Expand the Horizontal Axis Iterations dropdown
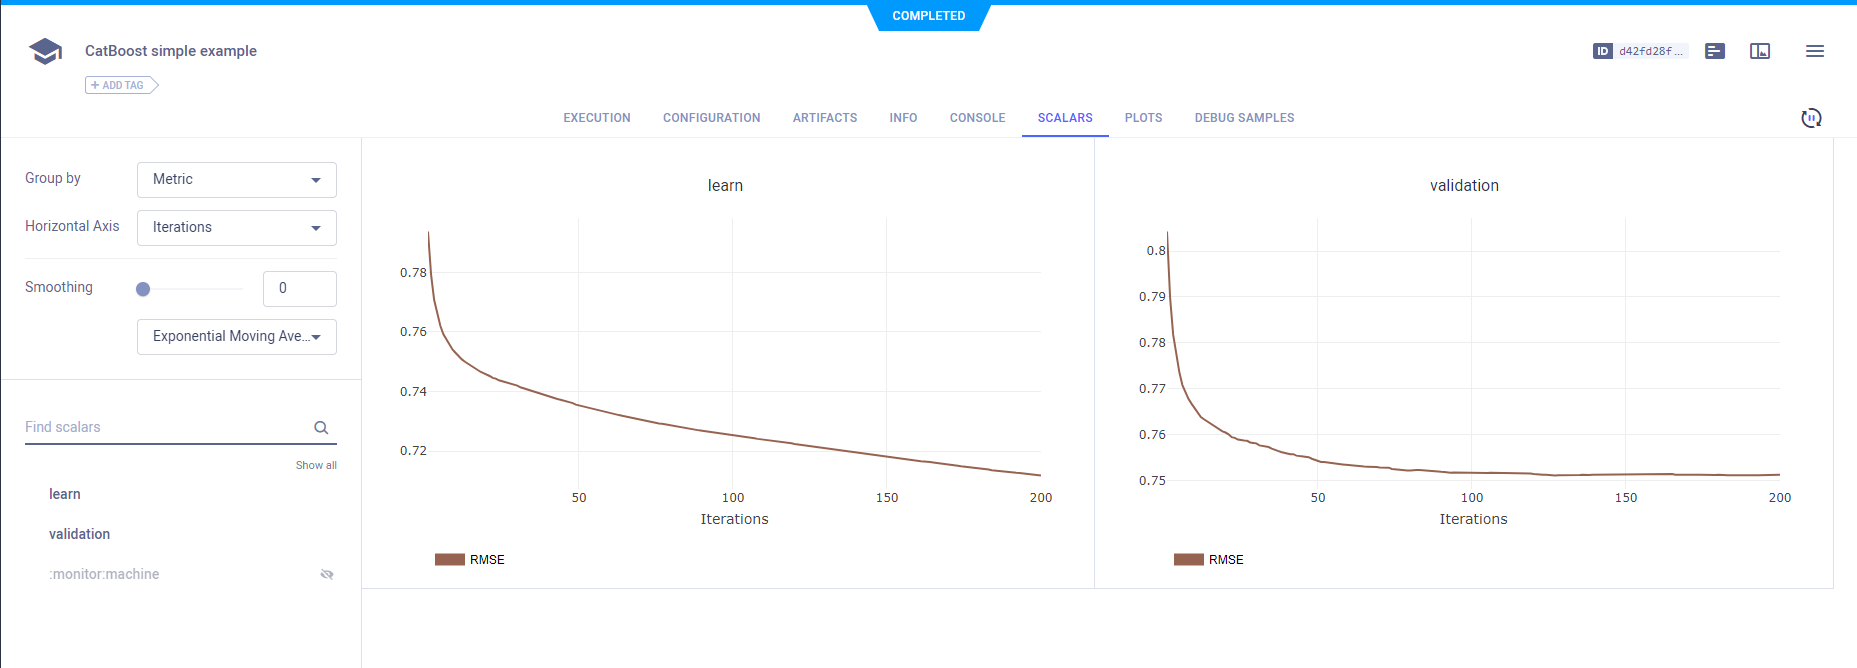Image resolution: width=1857 pixels, height=668 pixels. (x=236, y=228)
